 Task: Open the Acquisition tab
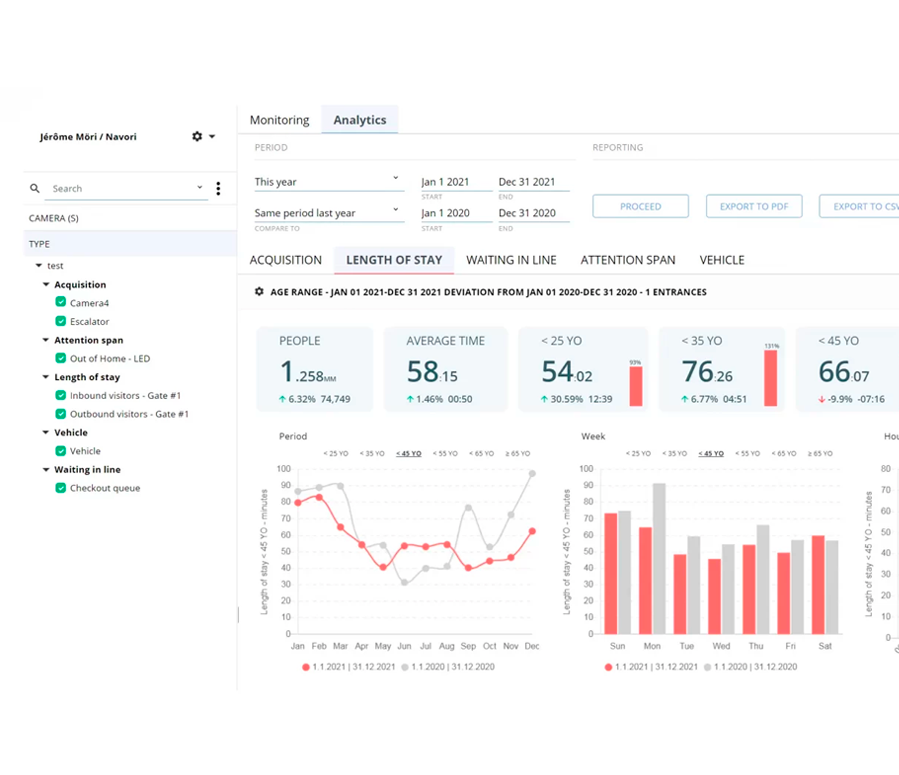click(286, 260)
